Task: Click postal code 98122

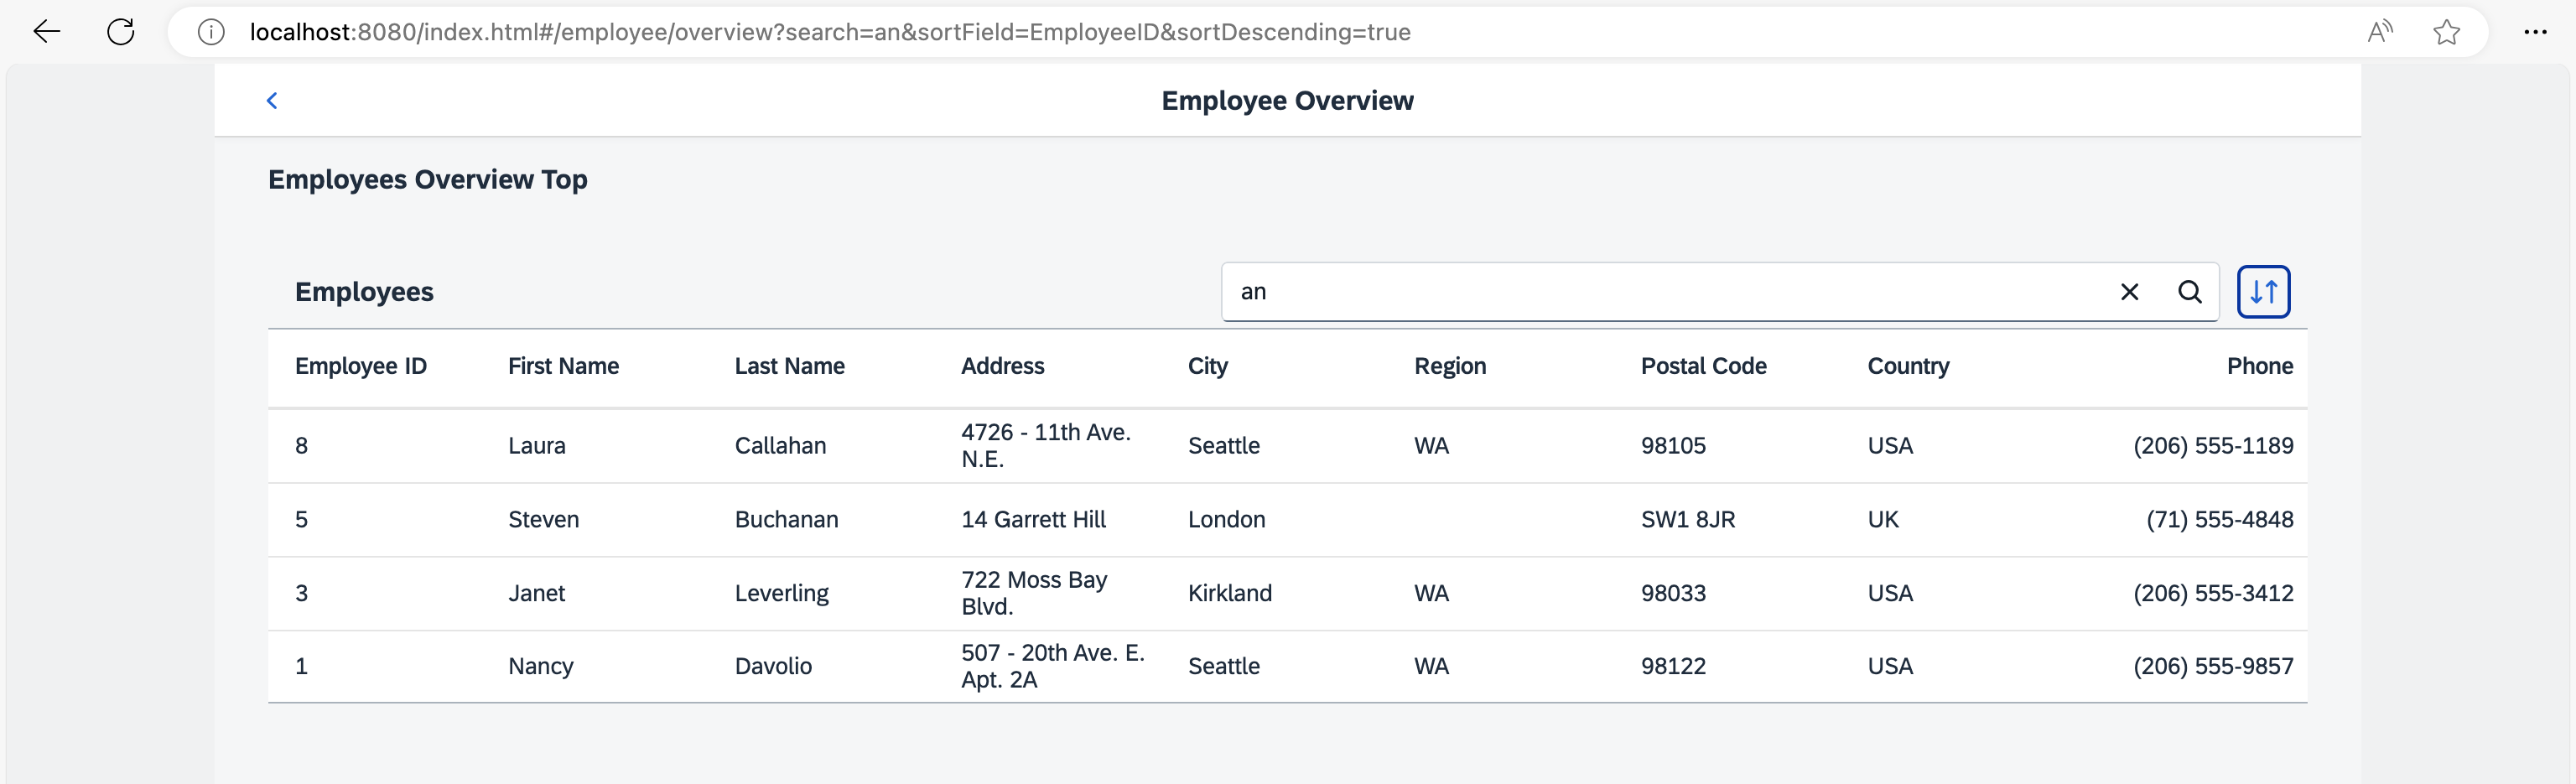Action: 1673,667
